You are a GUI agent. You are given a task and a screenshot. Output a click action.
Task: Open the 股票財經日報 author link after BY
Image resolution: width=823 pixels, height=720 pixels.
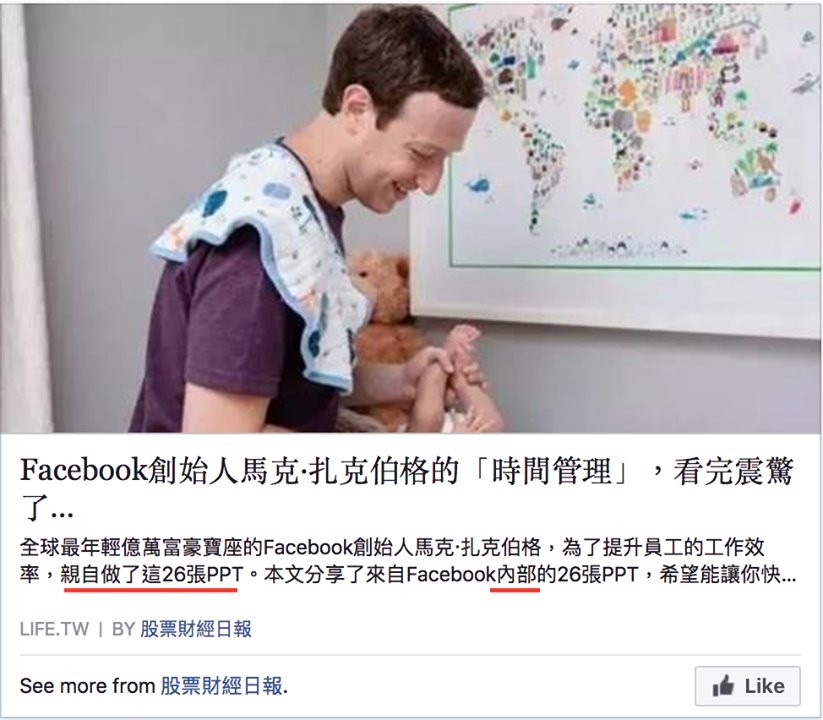point(196,629)
